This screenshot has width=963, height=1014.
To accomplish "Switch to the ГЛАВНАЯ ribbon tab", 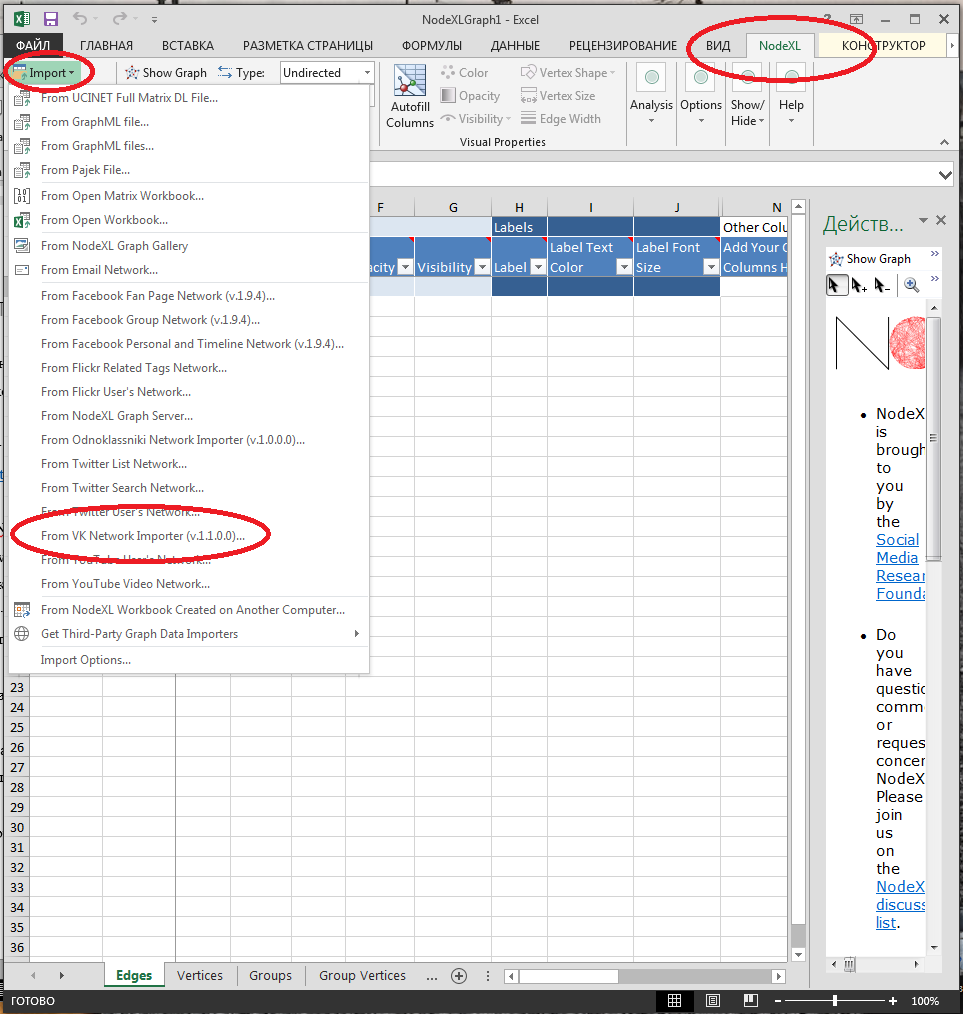I will (106, 45).
